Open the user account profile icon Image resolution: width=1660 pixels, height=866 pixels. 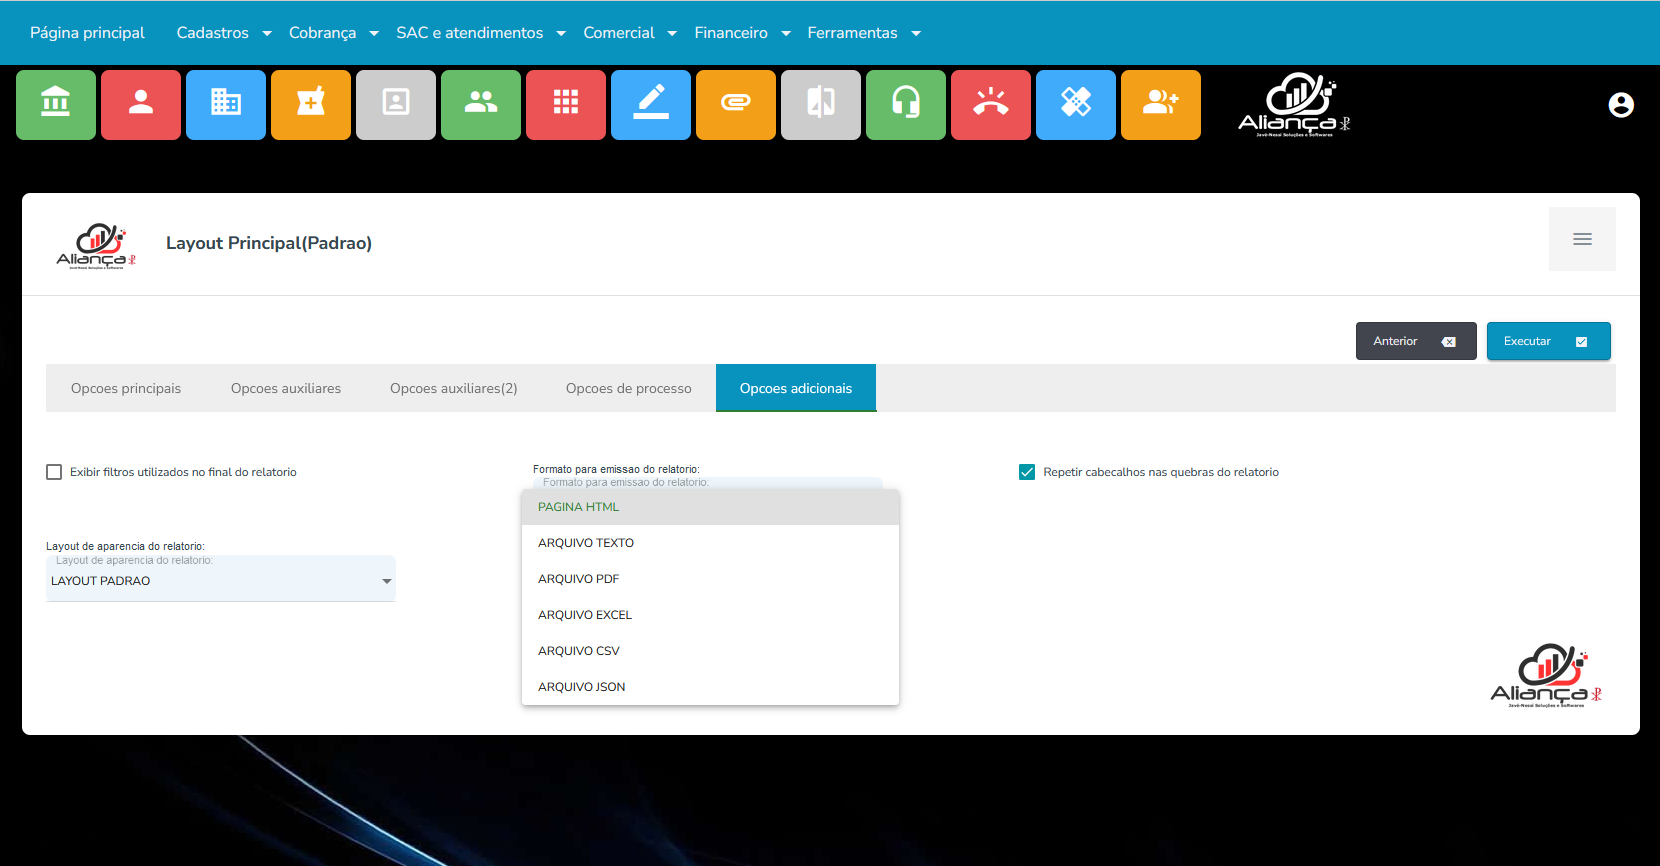(1621, 105)
